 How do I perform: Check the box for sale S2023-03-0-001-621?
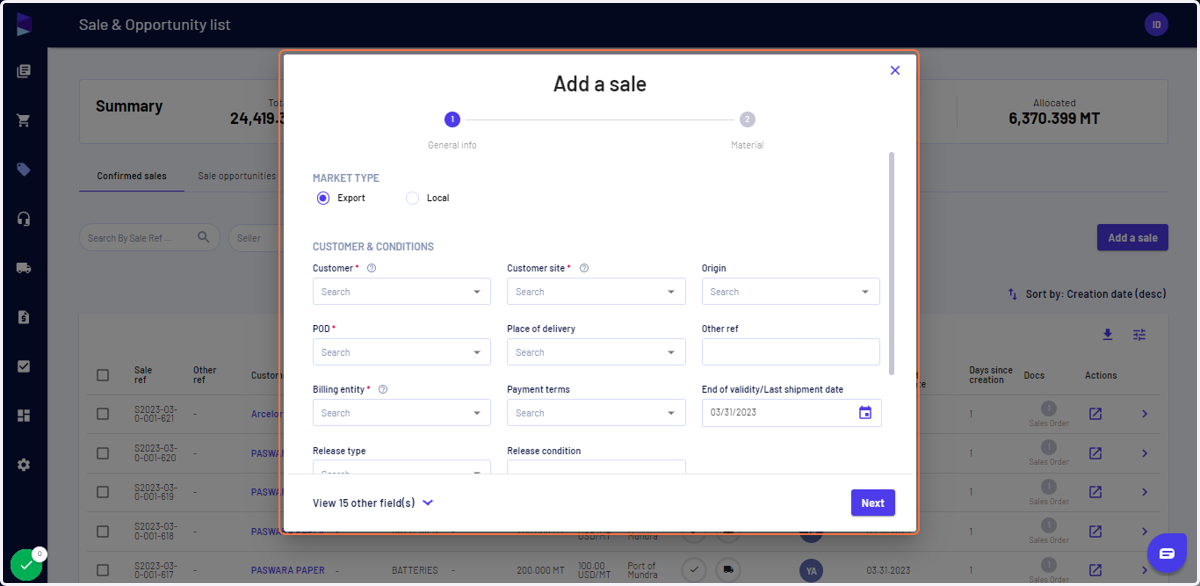pos(103,413)
